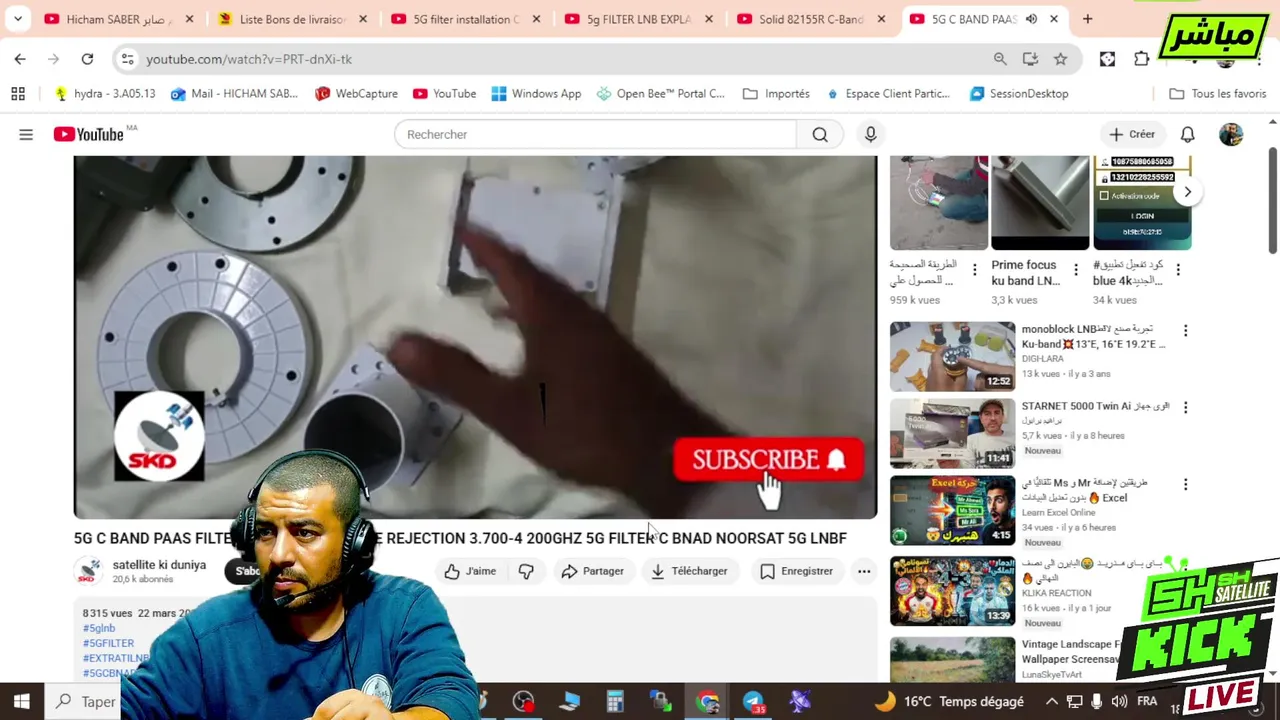Open the Windows App bookmark
This screenshot has width=1280, height=720.
point(536,93)
